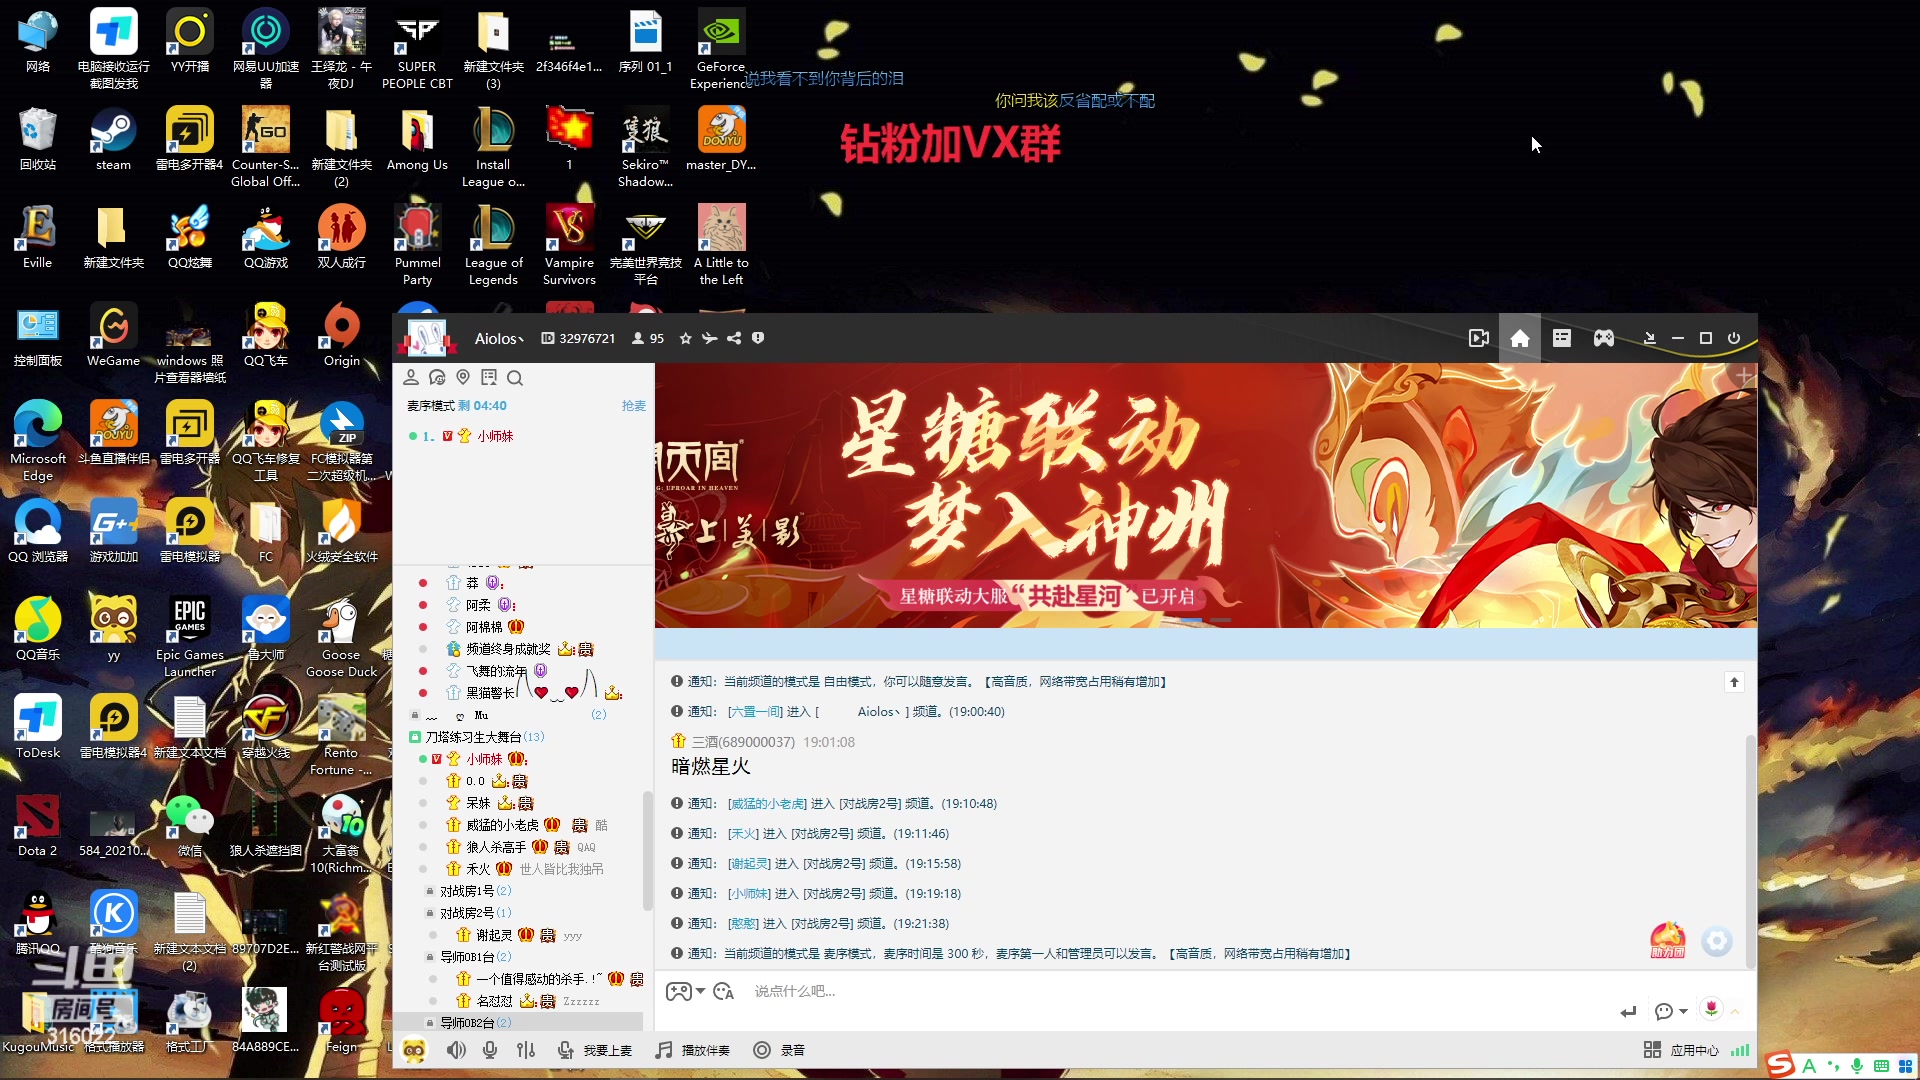
Task: Open the game controller dropdown in the chat input bar
Action: point(686,991)
